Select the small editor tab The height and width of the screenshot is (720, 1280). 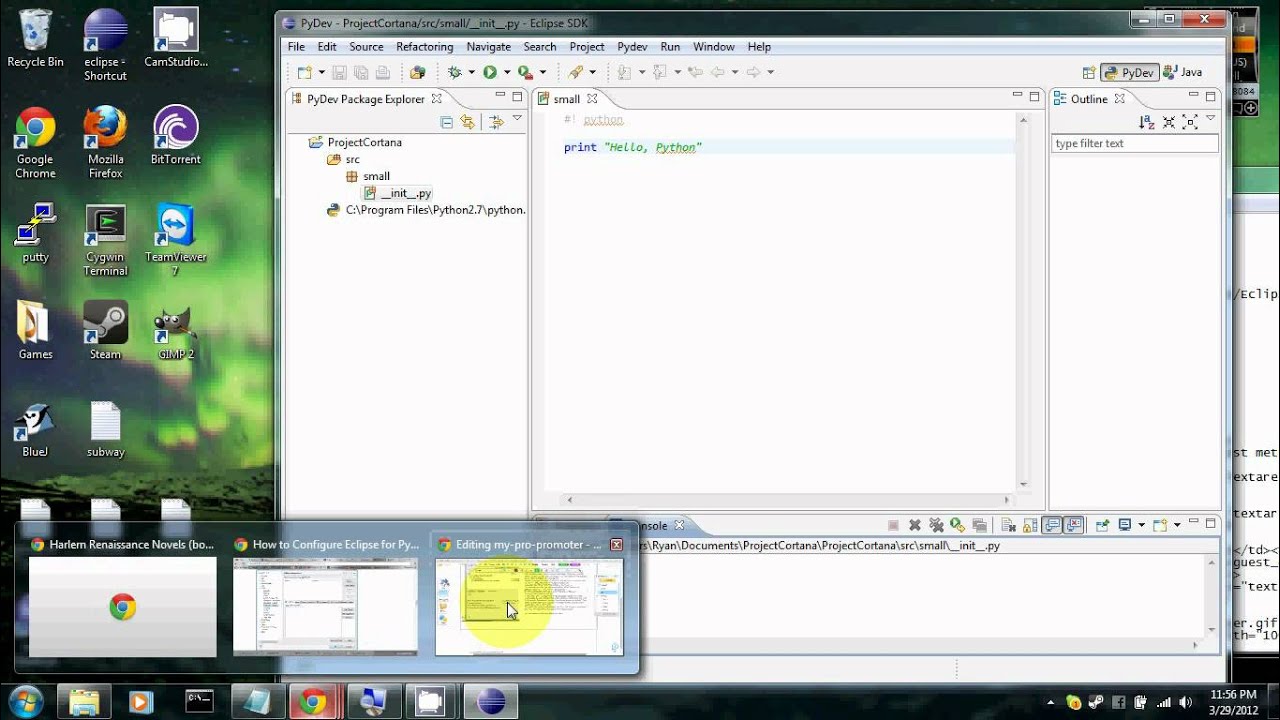click(x=567, y=99)
